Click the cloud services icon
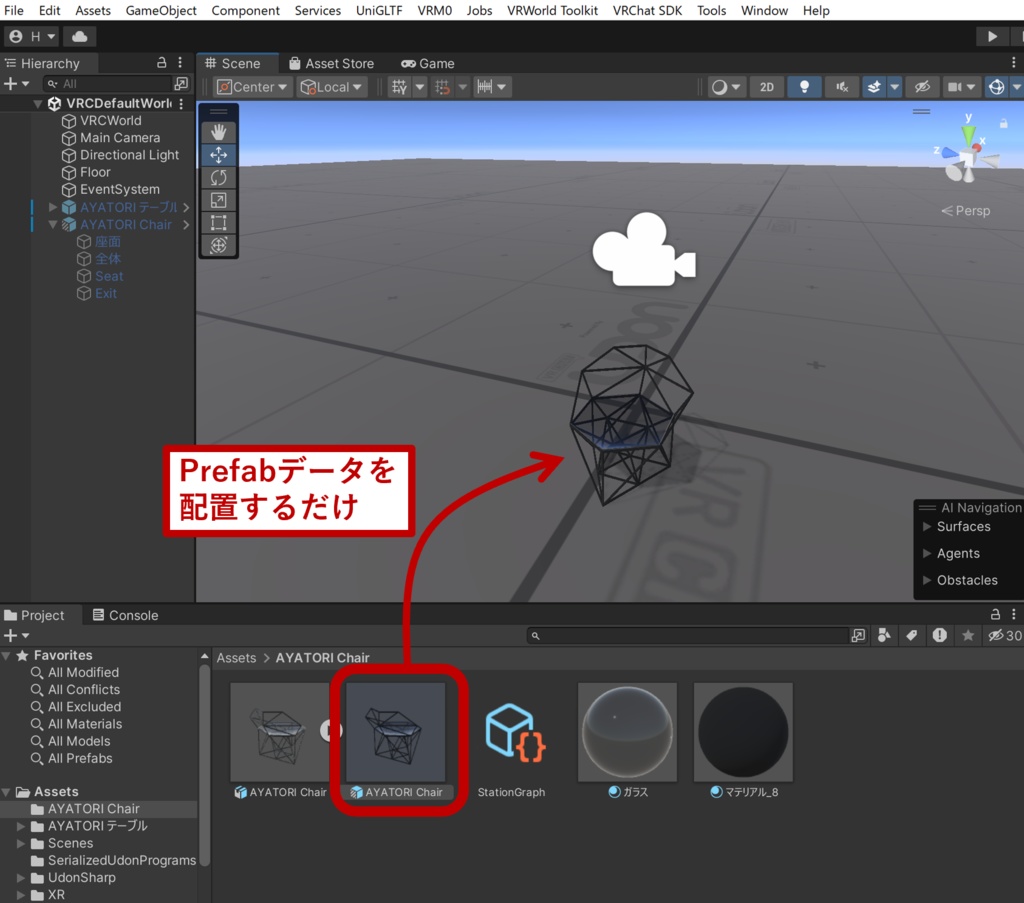 click(x=80, y=37)
